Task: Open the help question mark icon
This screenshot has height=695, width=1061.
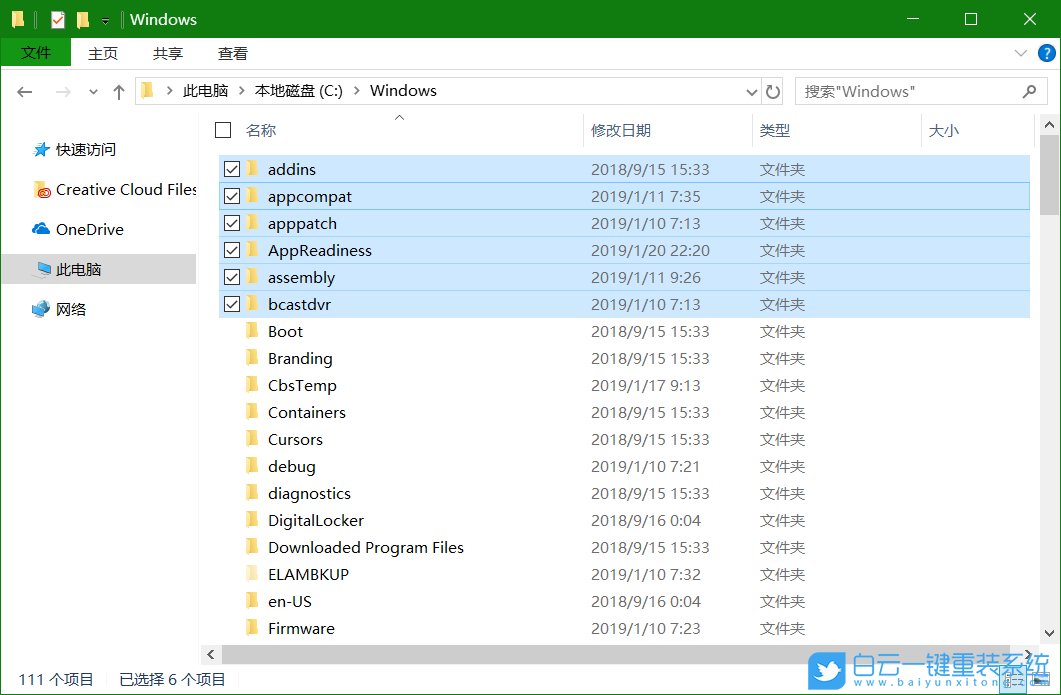Action: tap(1046, 53)
